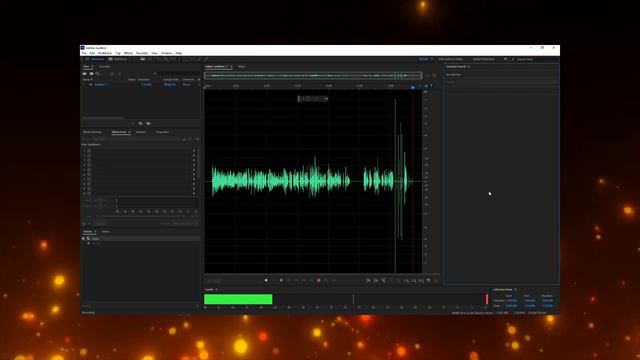This screenshot has height=360, width=640.
Task: Select Edit Audio to Video workspace
Action: (x=451, y=59)
